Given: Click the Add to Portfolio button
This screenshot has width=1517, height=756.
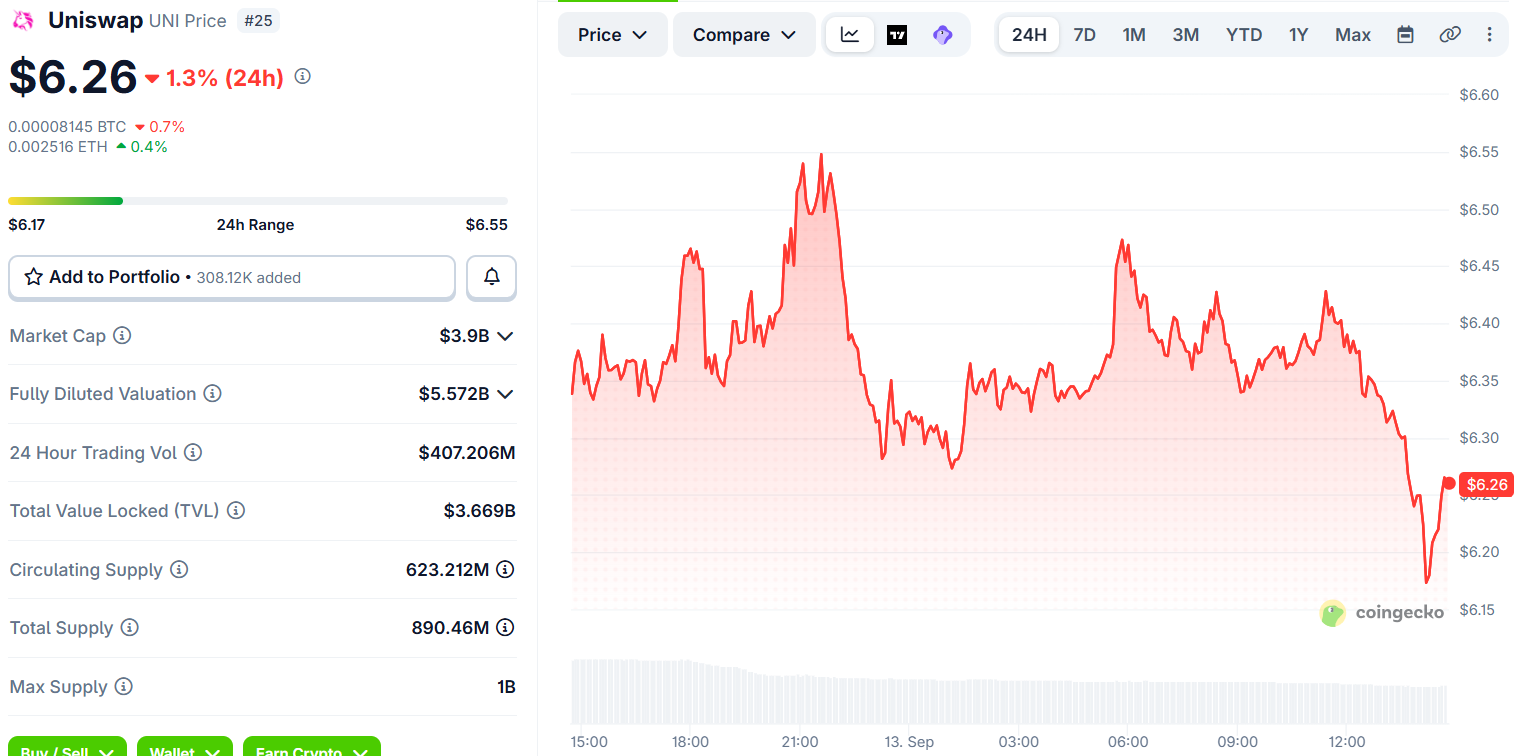Looking at the screenshot, I should click(x=232, y=277).
